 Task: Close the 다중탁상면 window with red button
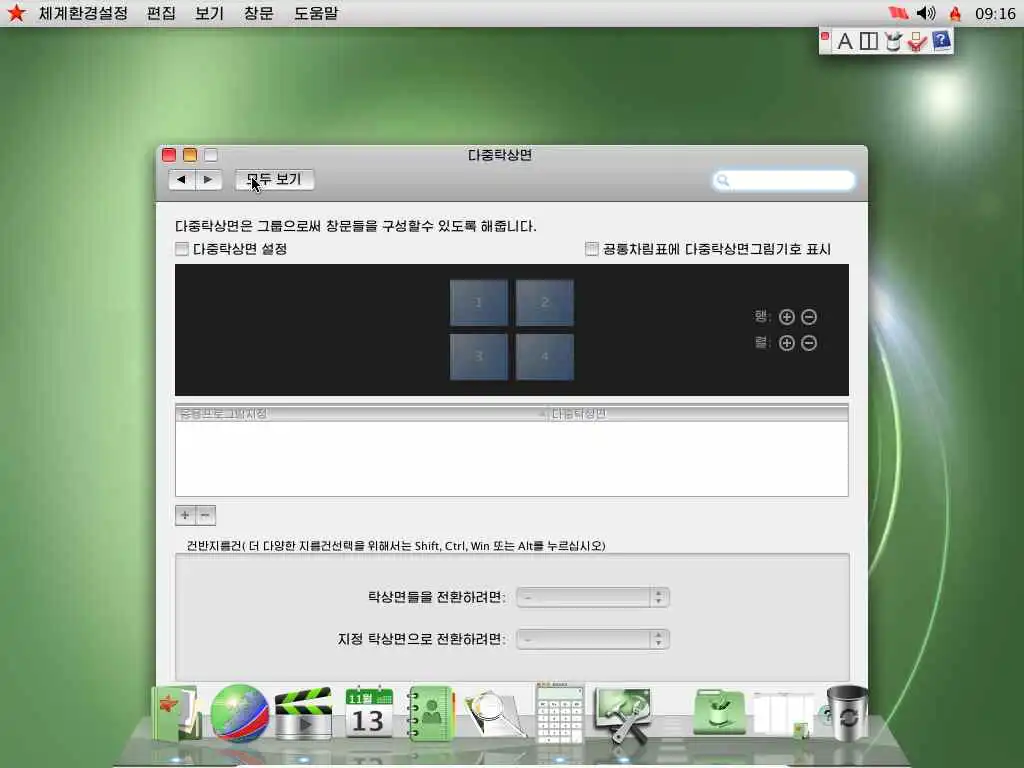tap(169, 155)
